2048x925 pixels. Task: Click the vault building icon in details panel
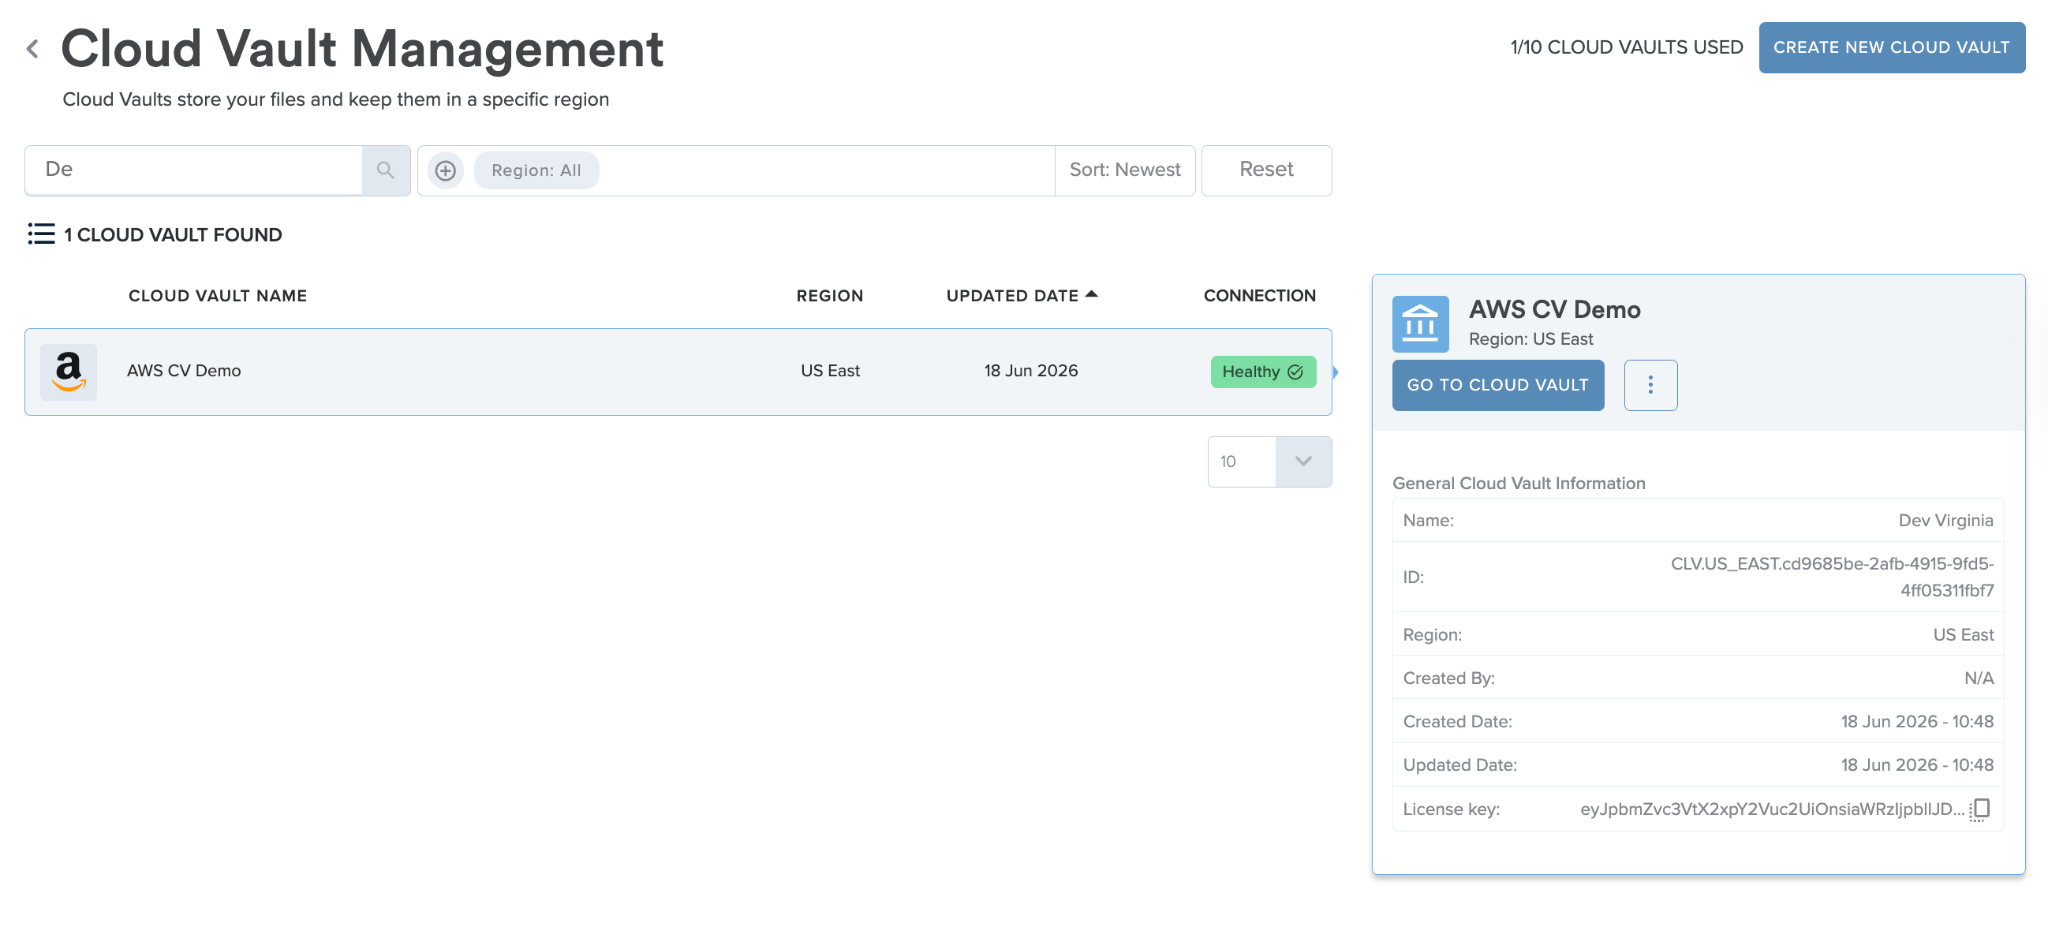tap(1420, 324)
